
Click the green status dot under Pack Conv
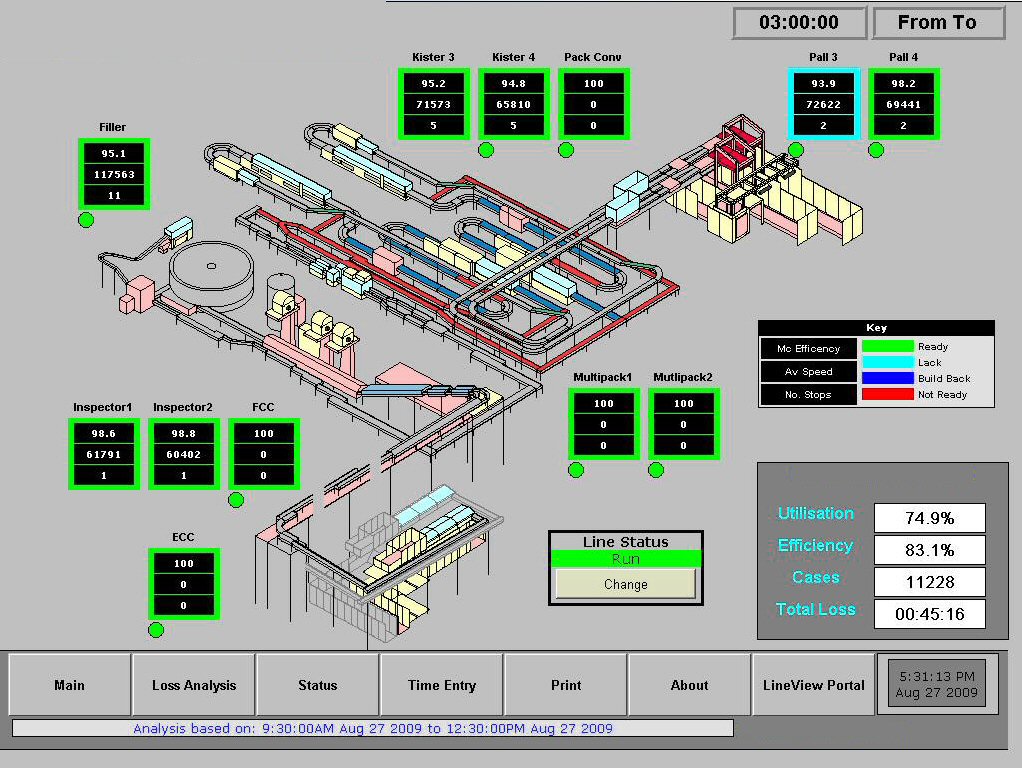[566, 150]
